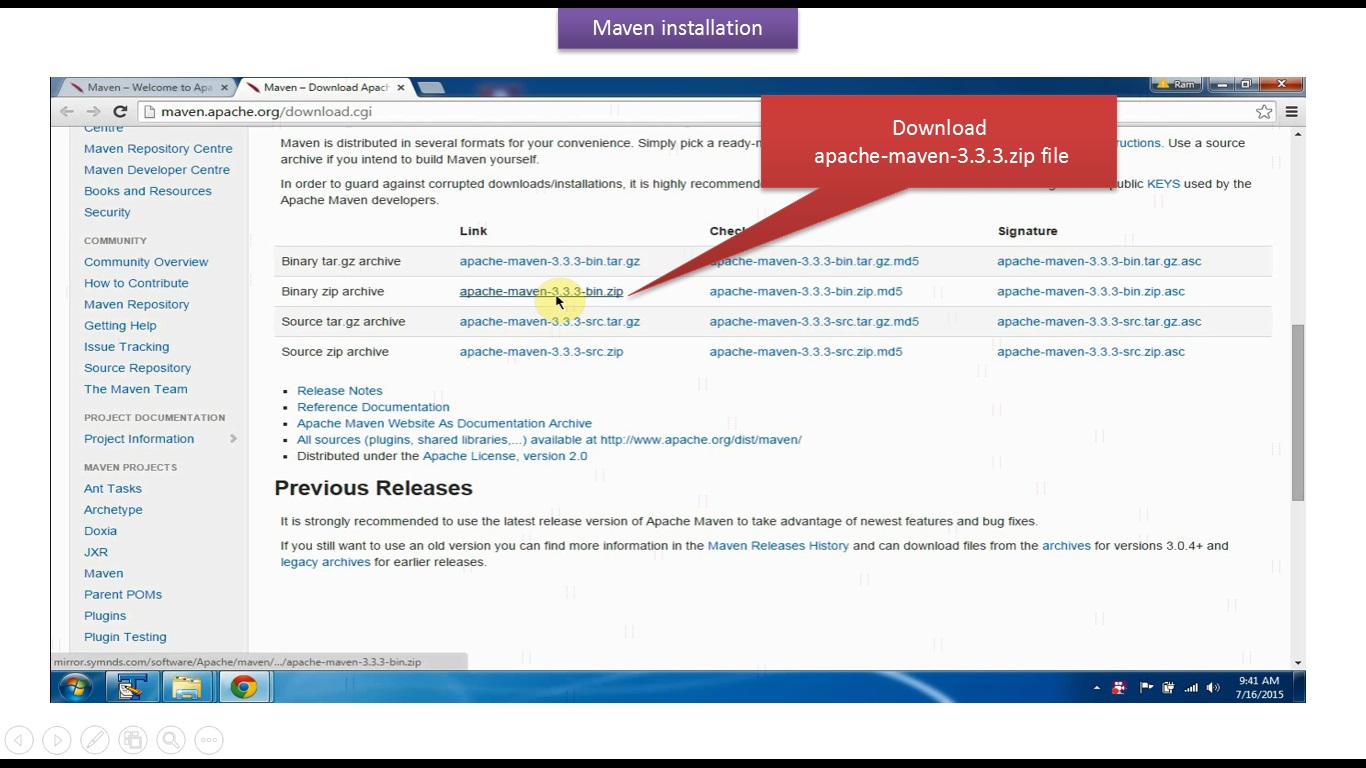
Task: Open the text editor taskbar icon with T
Action: tap(132, 687)
